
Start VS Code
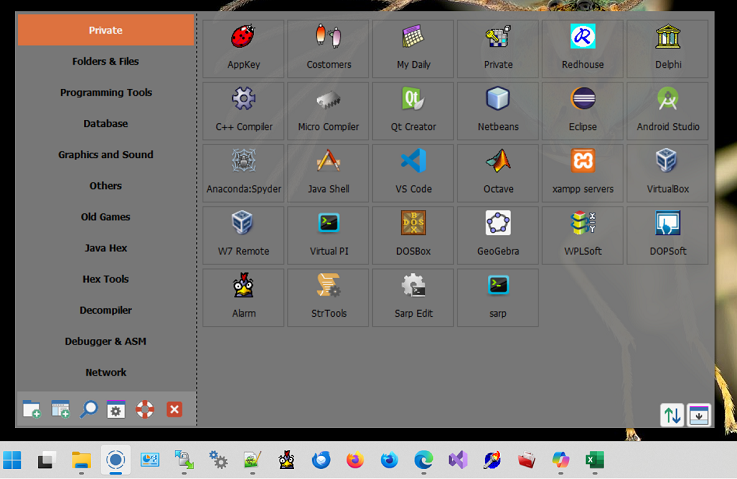[x=413, y=173]
